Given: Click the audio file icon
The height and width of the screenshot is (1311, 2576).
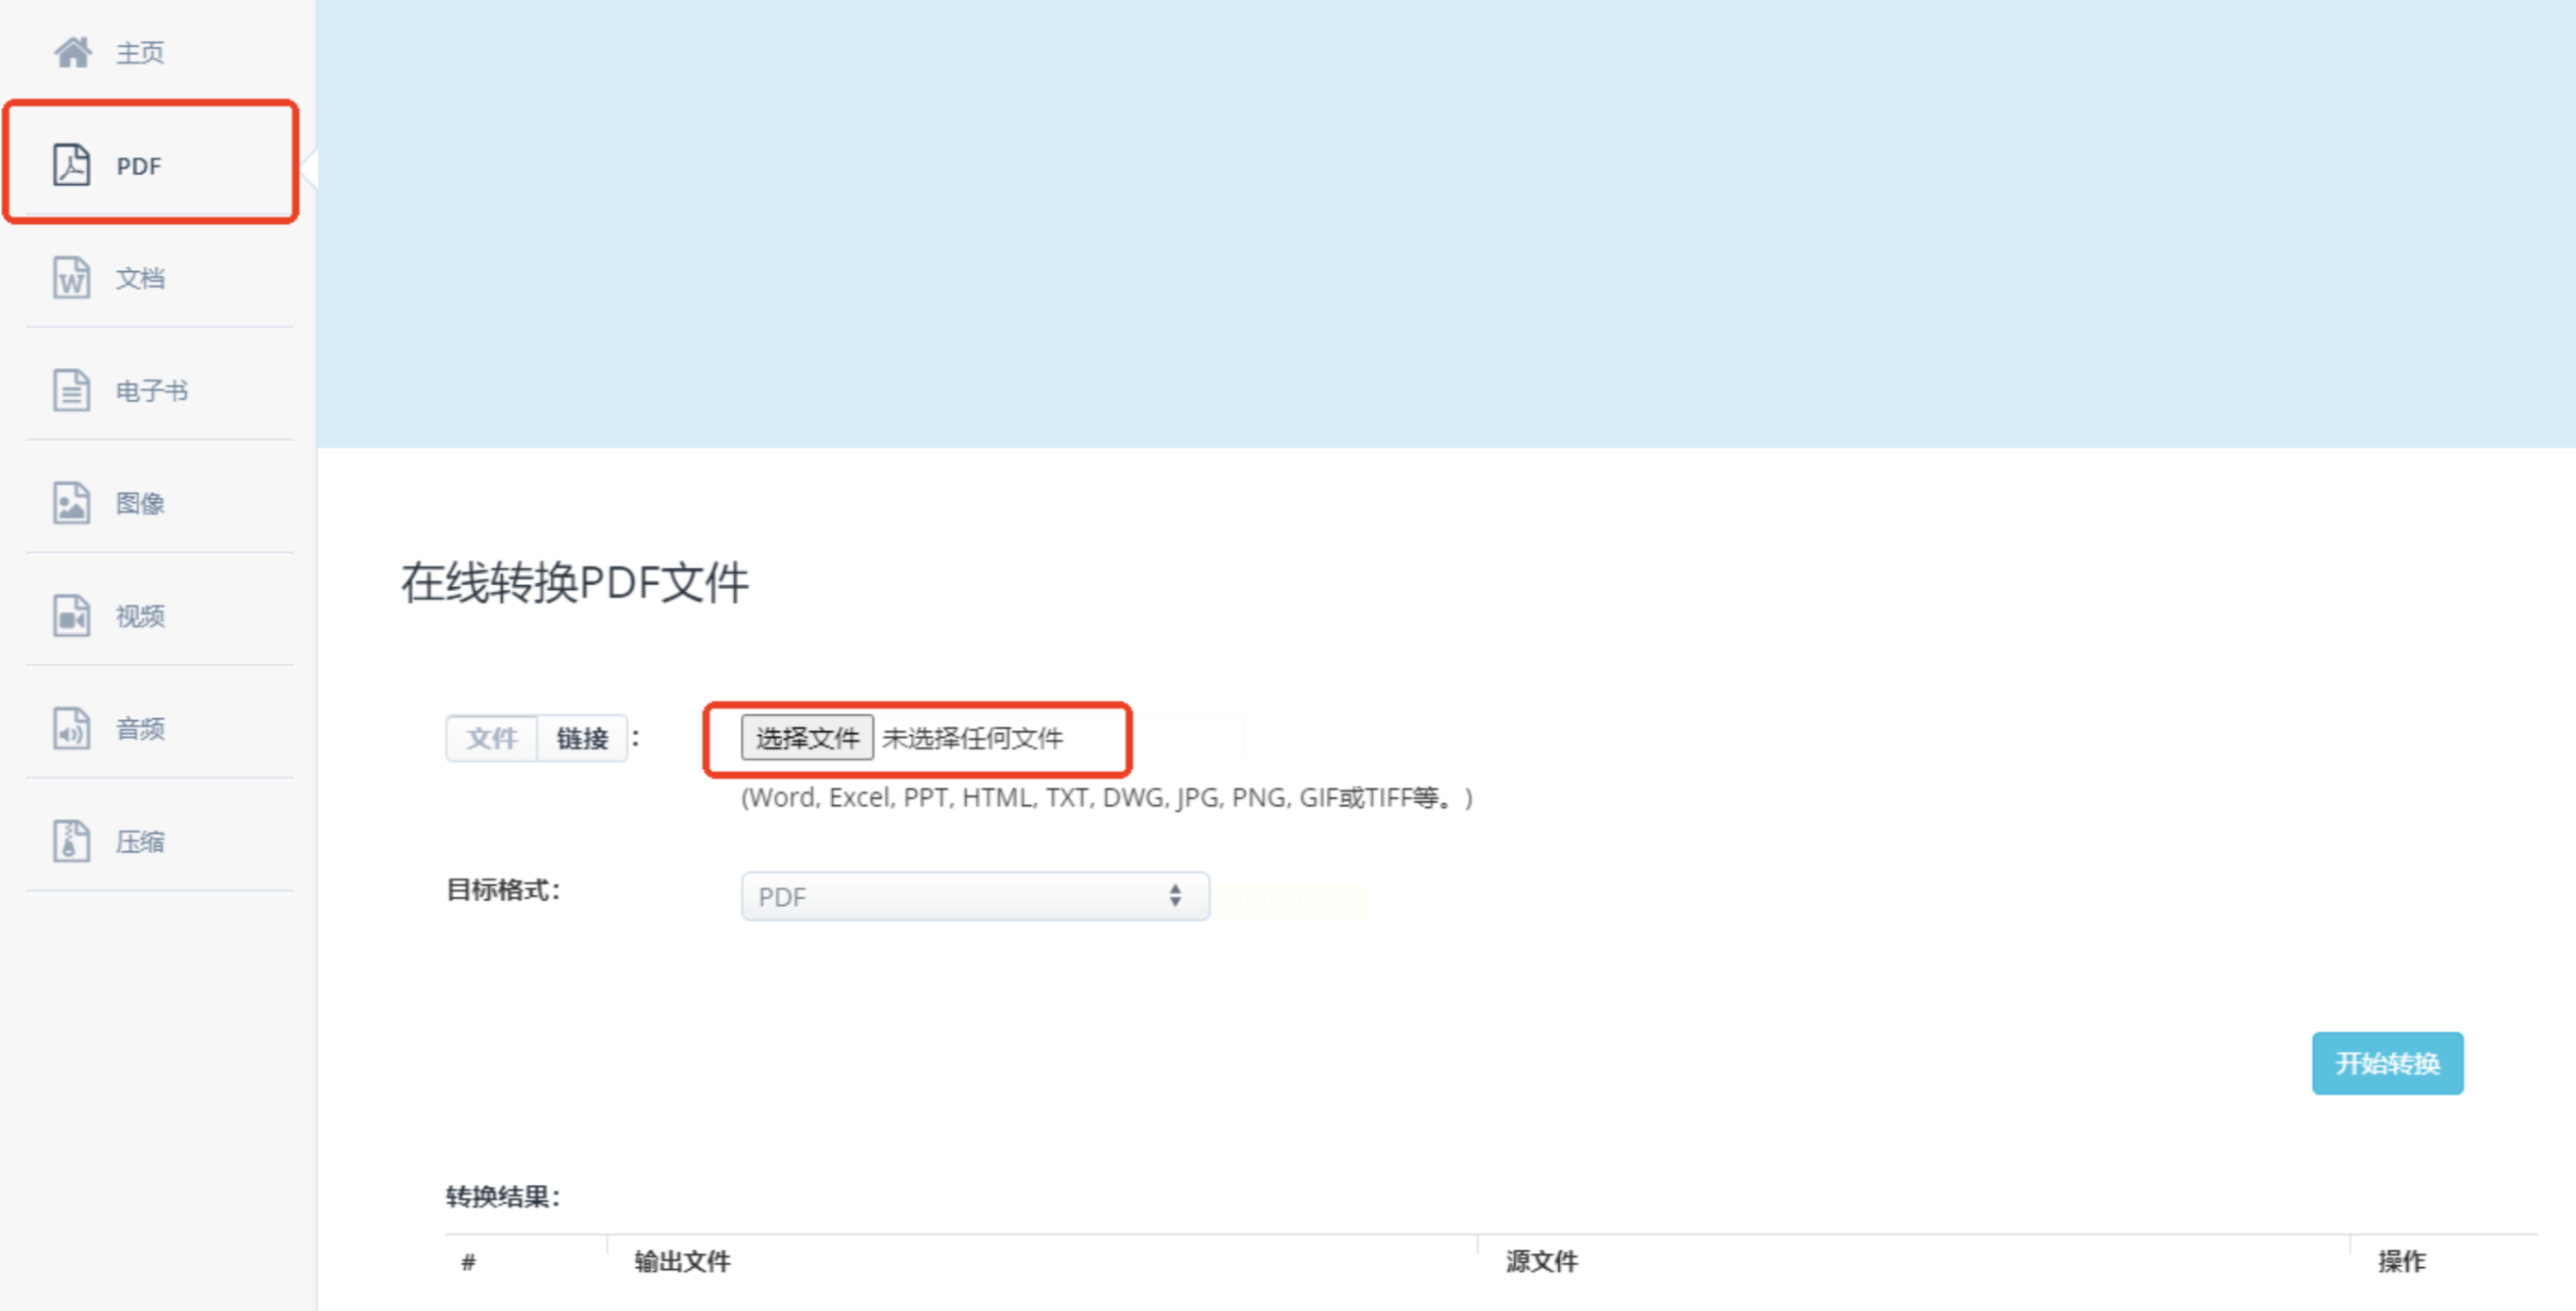Looking at the screenshot, I should (x=71, y=729).
